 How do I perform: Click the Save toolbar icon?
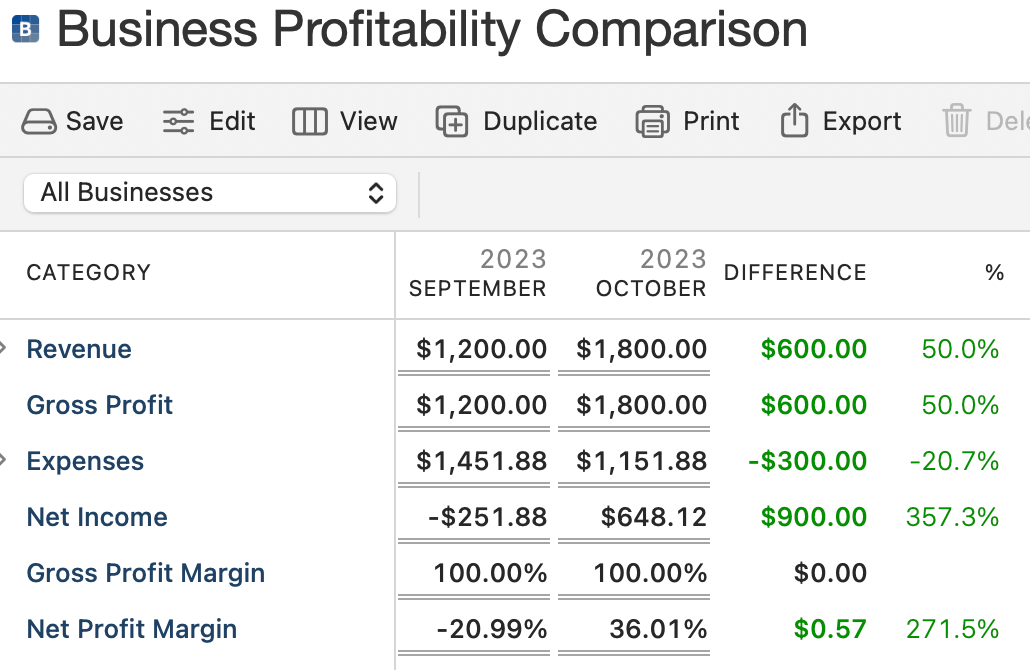[x=40, y=122]
